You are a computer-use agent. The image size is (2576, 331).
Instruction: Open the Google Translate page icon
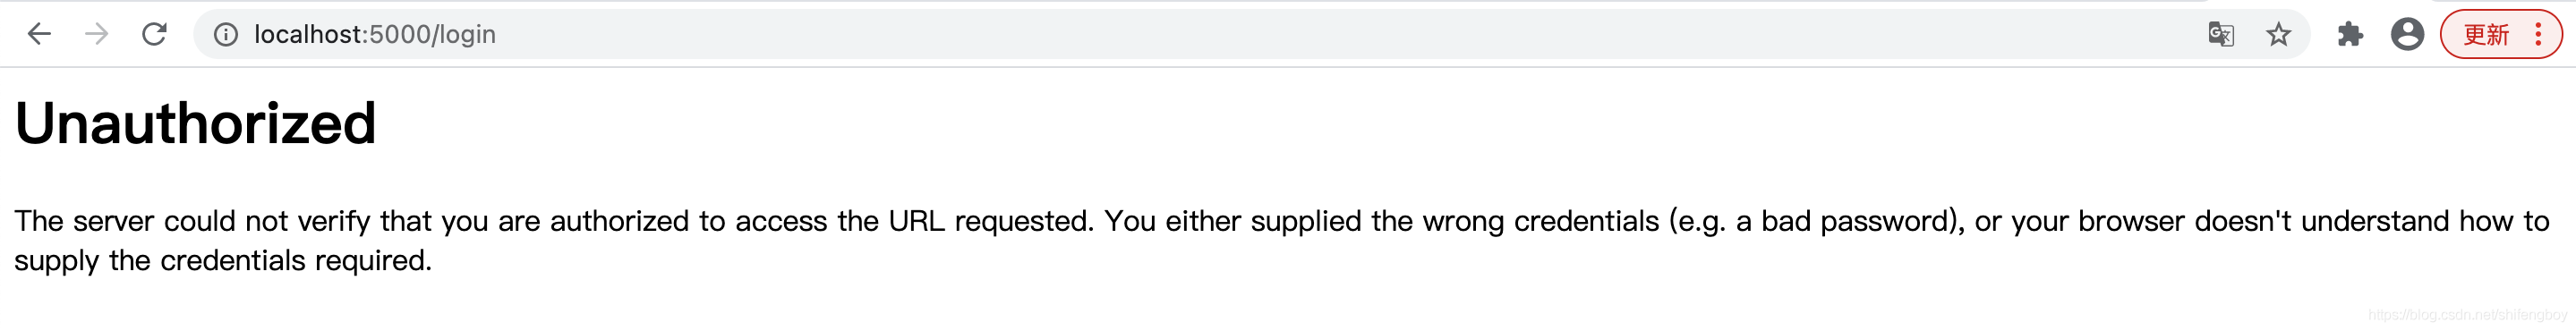tap(2220, 35)
